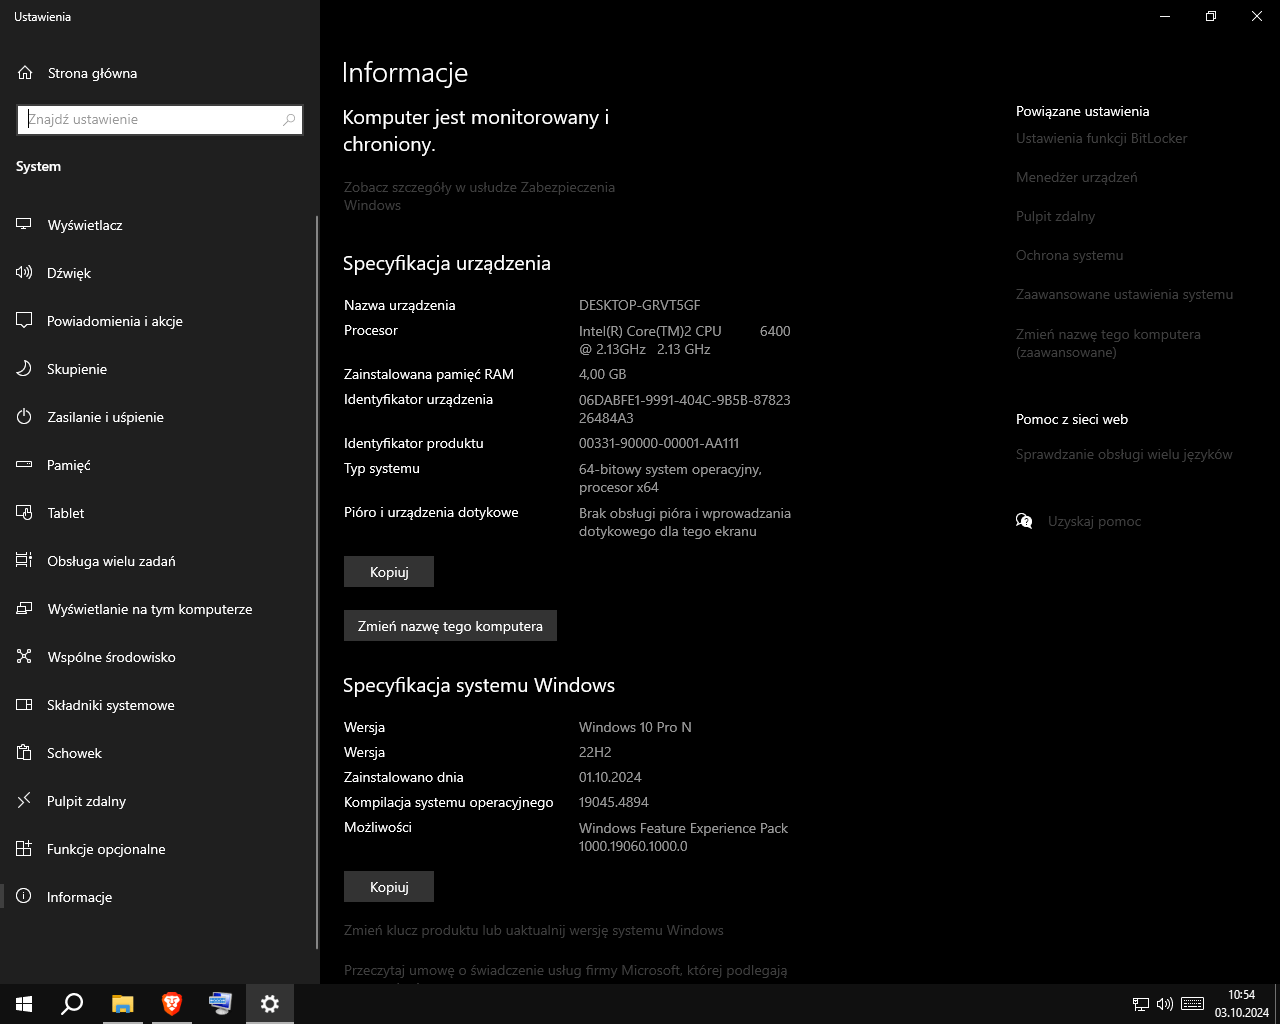Click Uzyskaj pomoc link text
Image resolution: width=1280 pixels, height=1024 pixels.
(x=1094, y=521)
